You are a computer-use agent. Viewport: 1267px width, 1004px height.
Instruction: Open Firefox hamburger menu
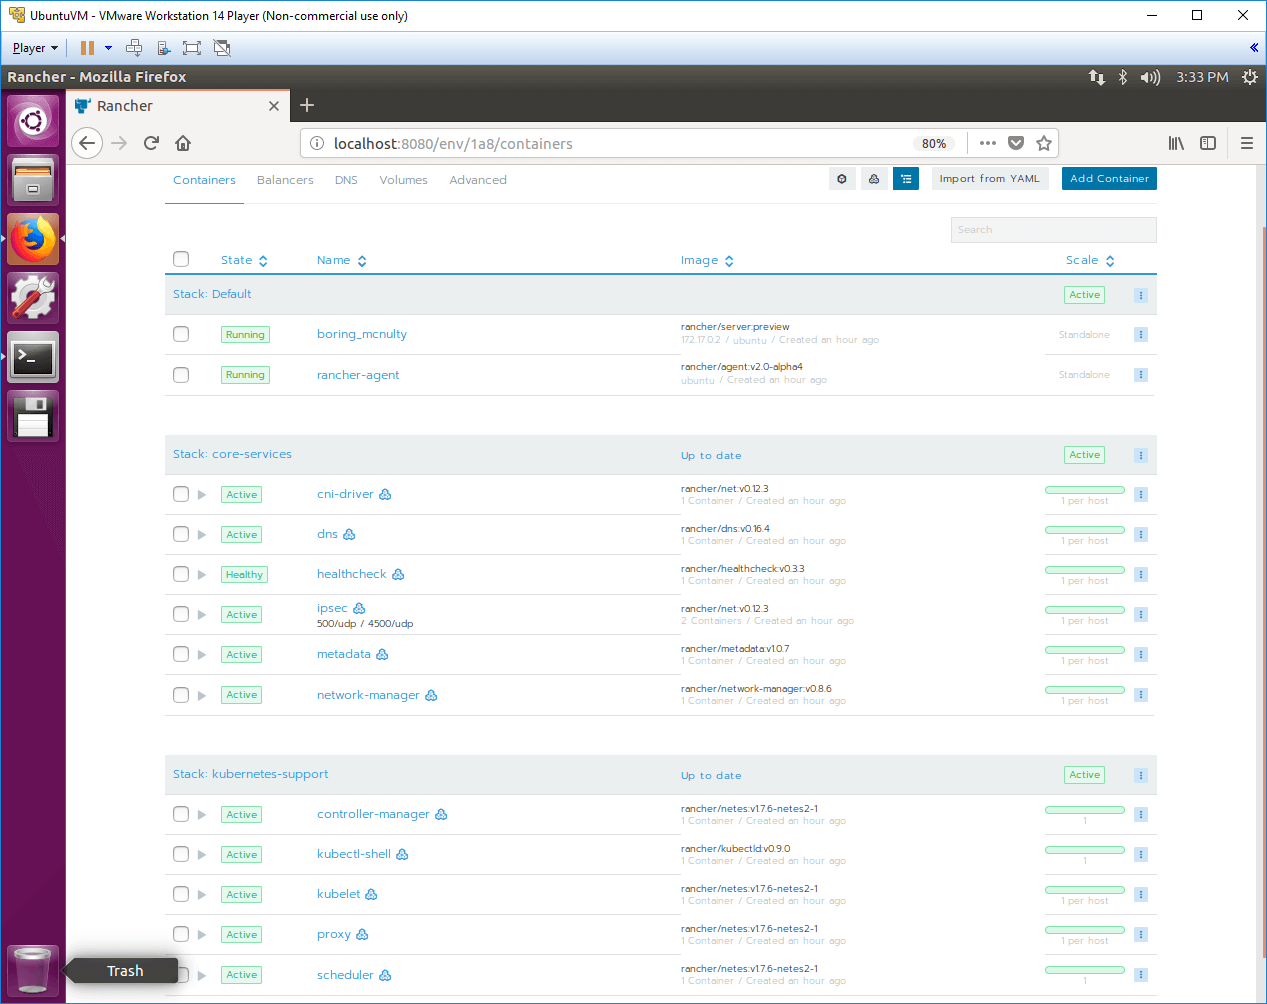click(1247, 143)
